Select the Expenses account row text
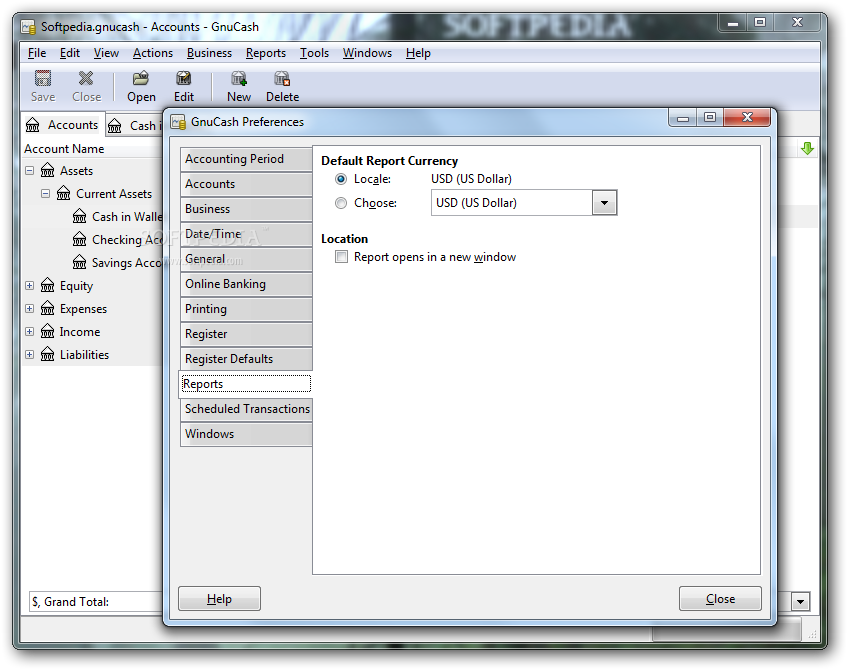Screen dimensions: 848x670 (83, 309)
